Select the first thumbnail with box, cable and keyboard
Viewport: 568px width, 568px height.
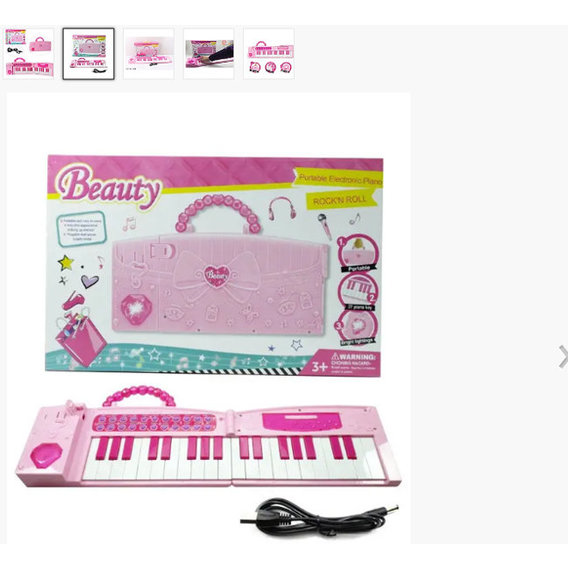pyautogui.click(x=29, y=53)
